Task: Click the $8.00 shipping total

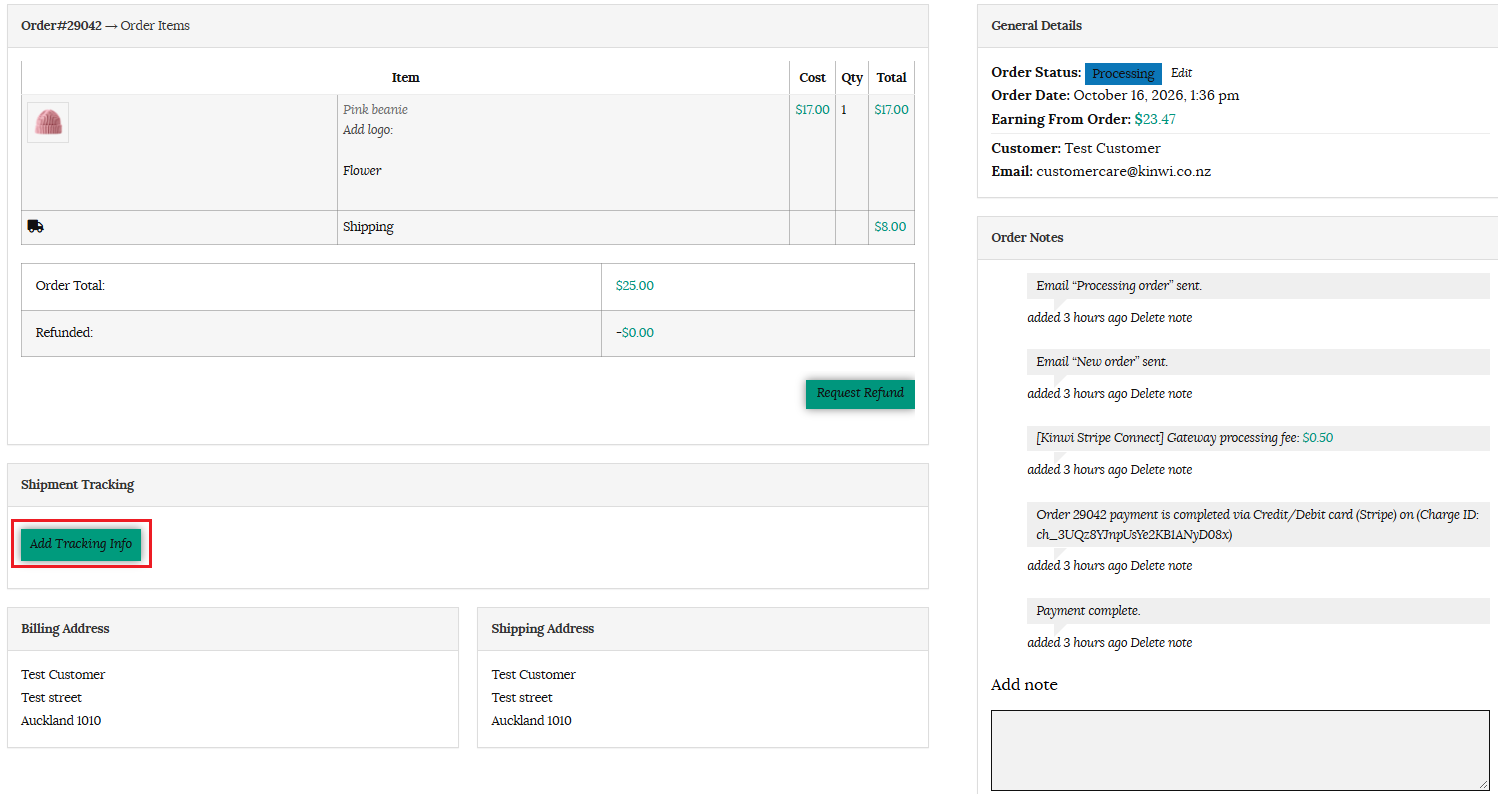Action: (890, 227)
